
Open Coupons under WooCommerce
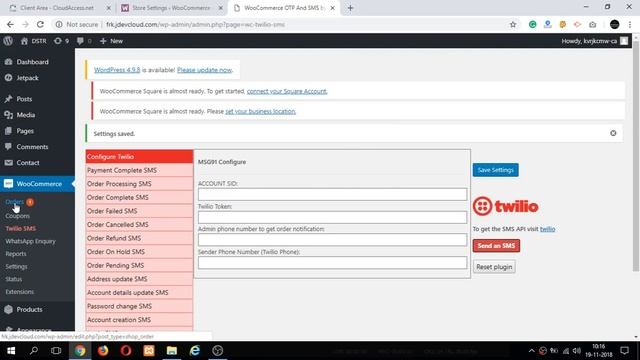[x=18, y=216]
